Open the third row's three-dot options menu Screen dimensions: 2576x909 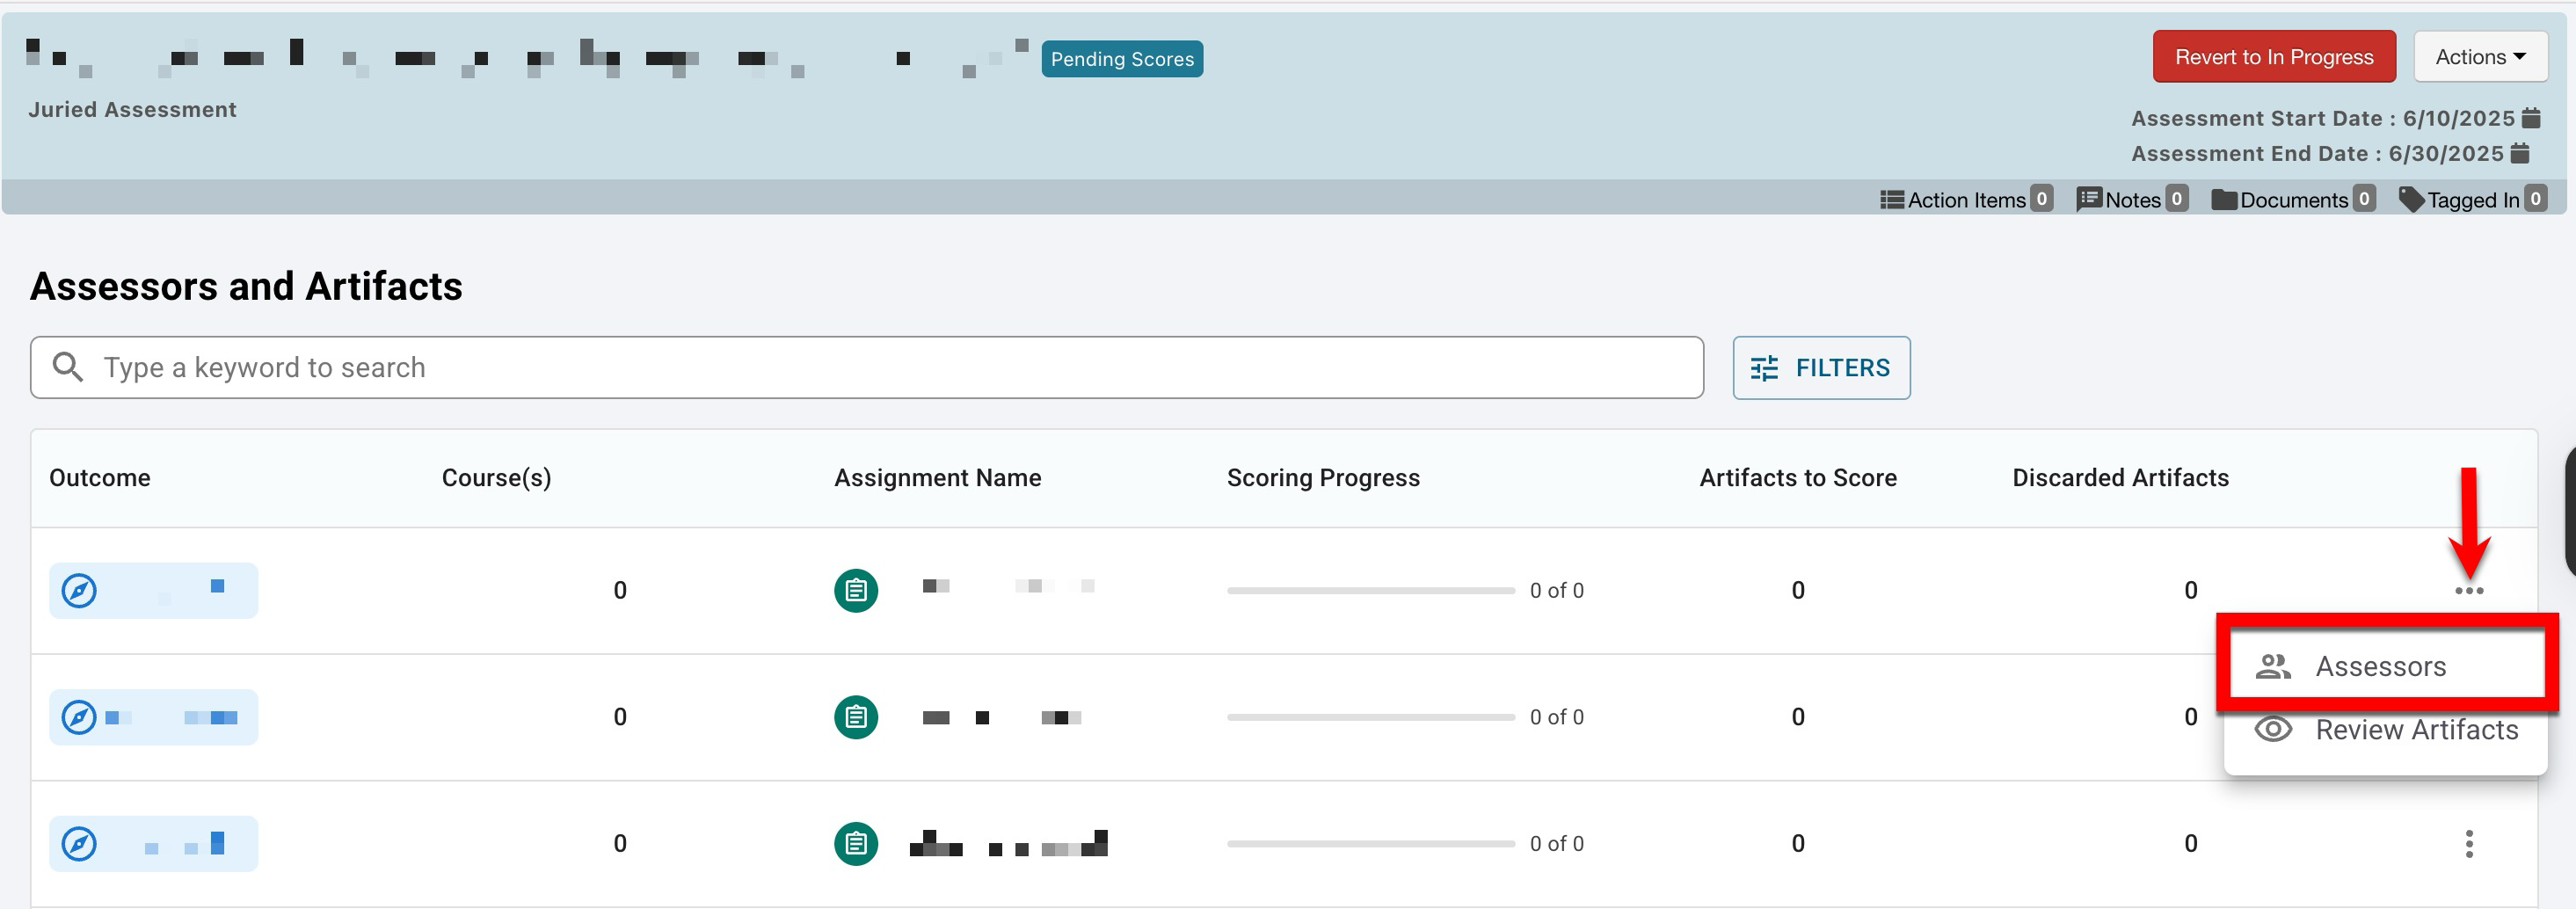point(2468,844)
